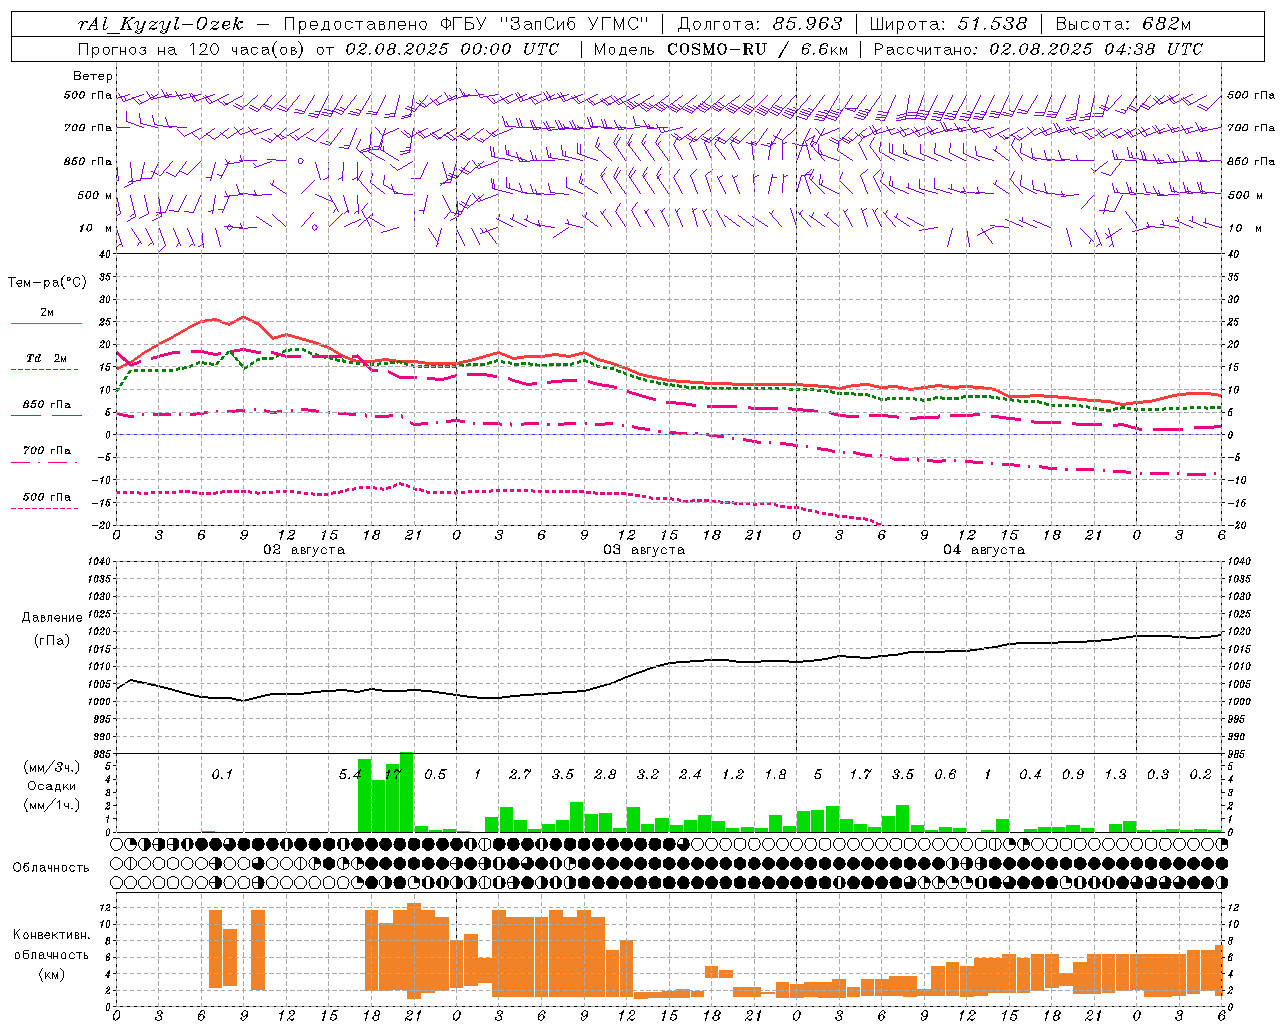Click the Td 2м dew point legend entry
Viewport: 1280px width, 1024px height.
(47, 358)
